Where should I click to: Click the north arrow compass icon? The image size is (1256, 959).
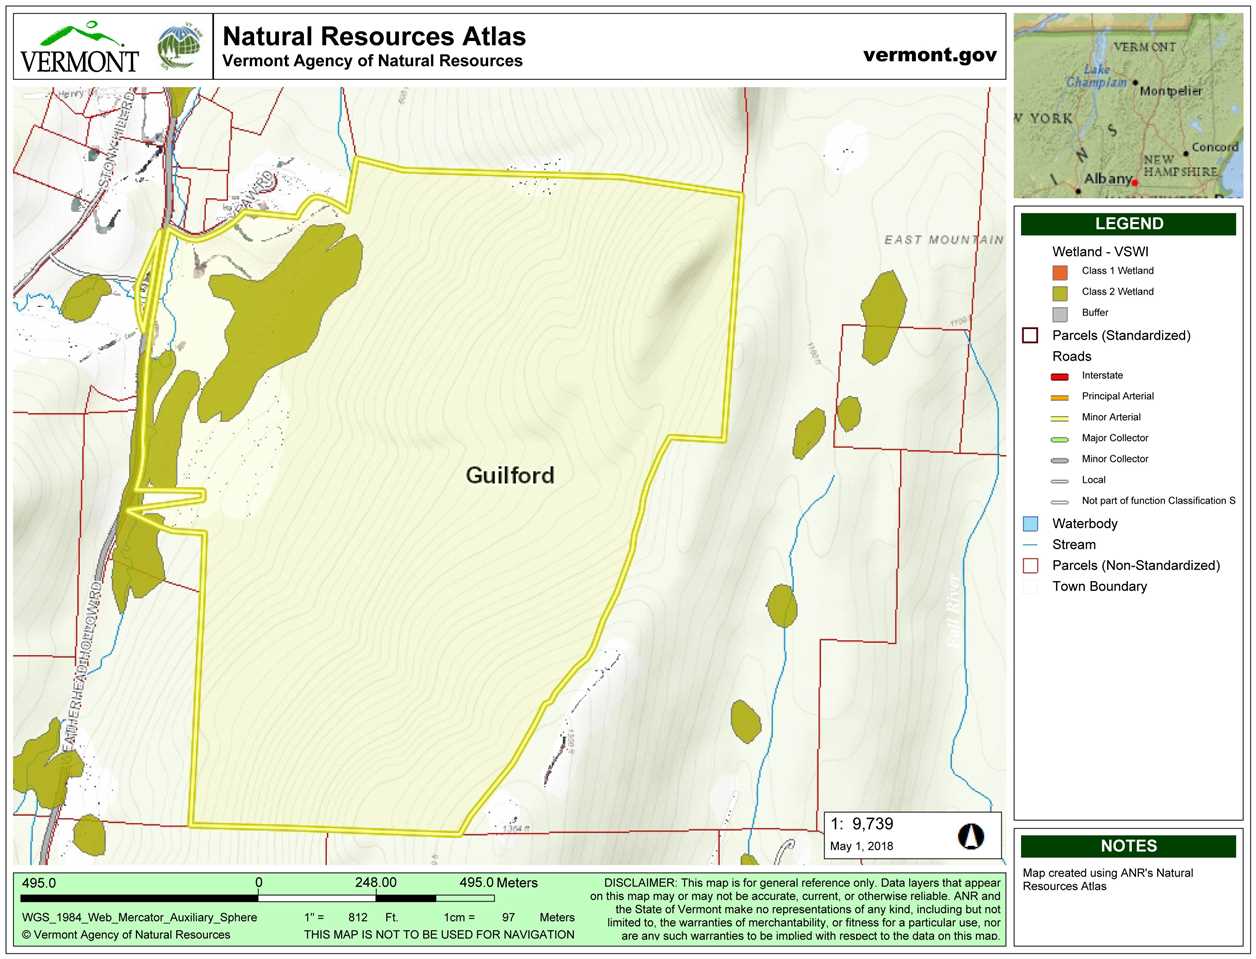[971, 835]
